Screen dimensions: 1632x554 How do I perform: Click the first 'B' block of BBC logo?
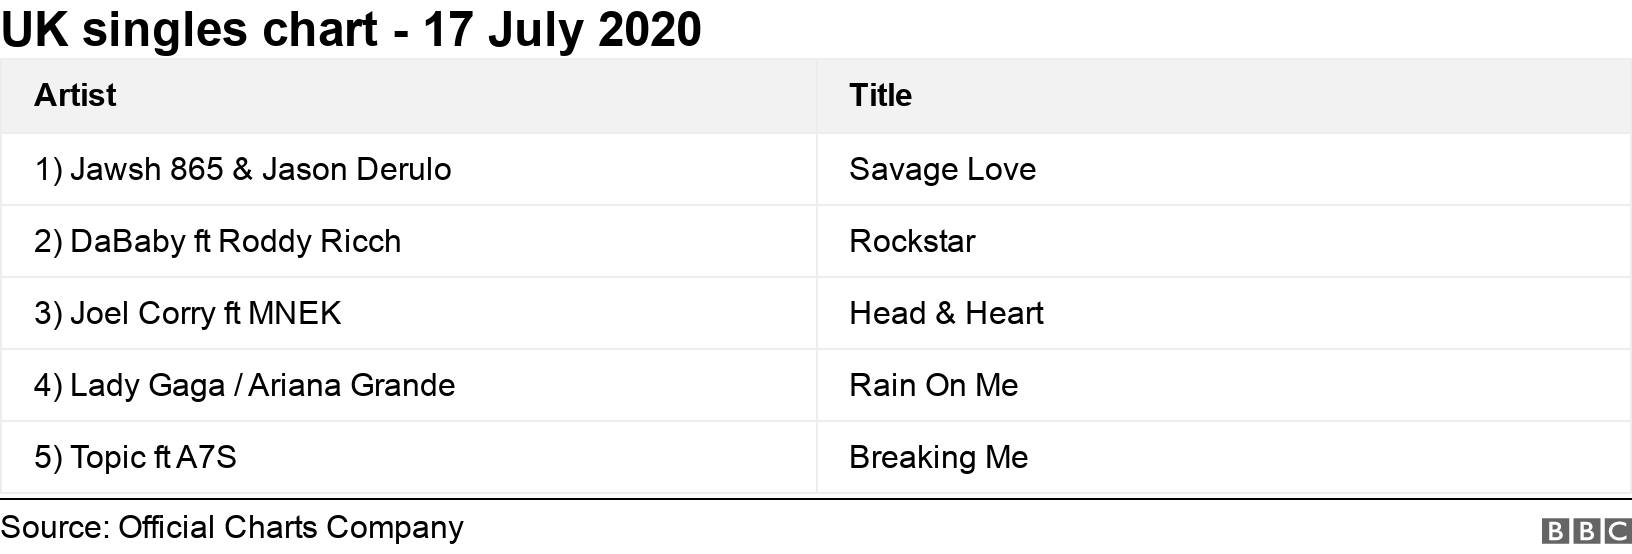pyautogui.click(x=1556, y=531)
